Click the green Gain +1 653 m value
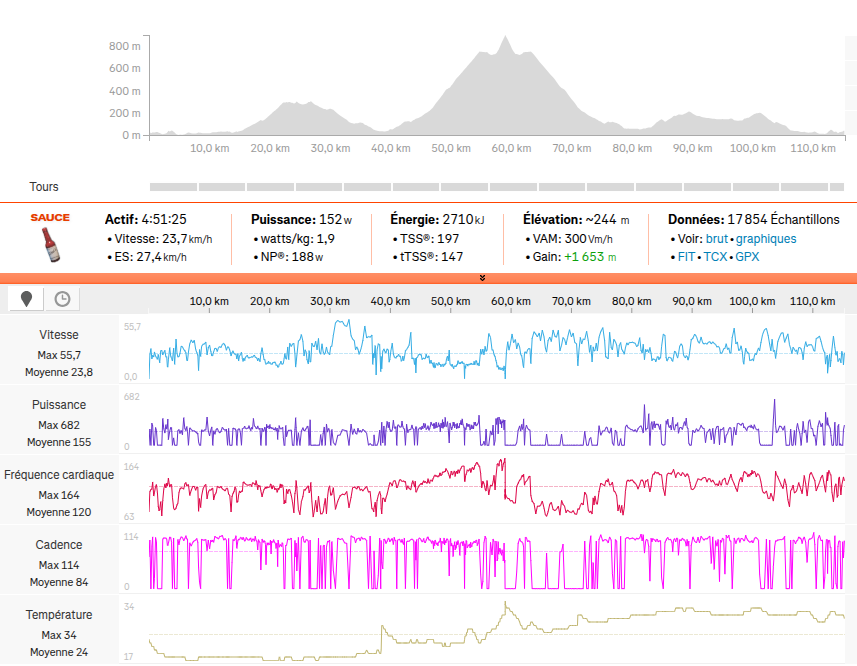 pos(588,257)
